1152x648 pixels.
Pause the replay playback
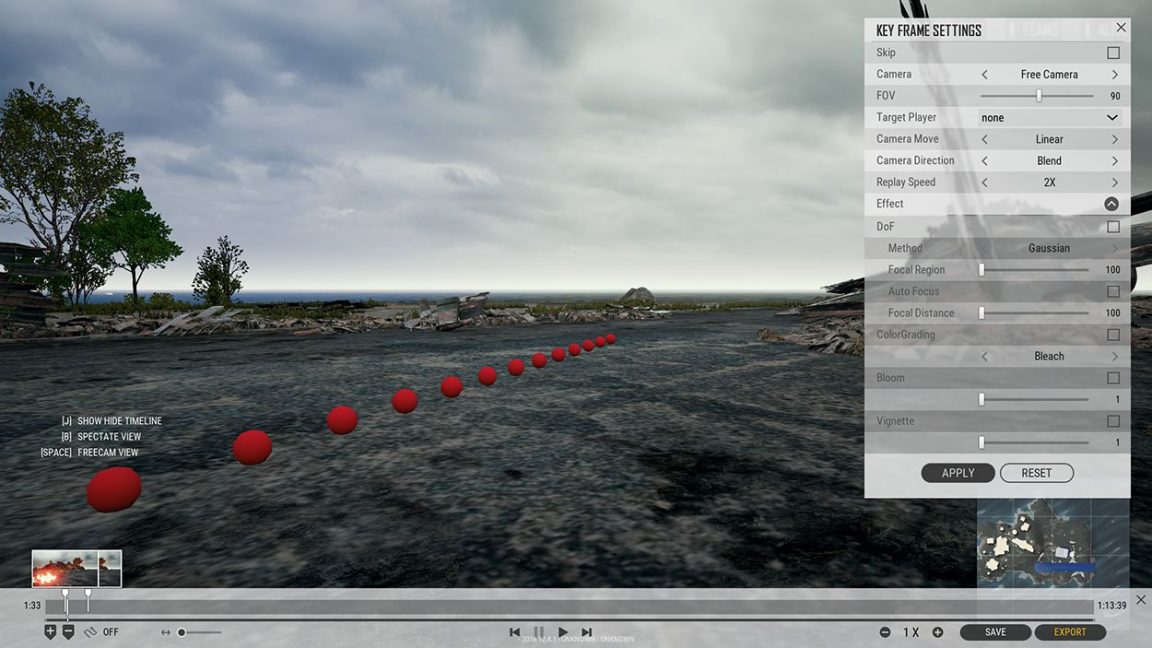[x=539, y=632]
